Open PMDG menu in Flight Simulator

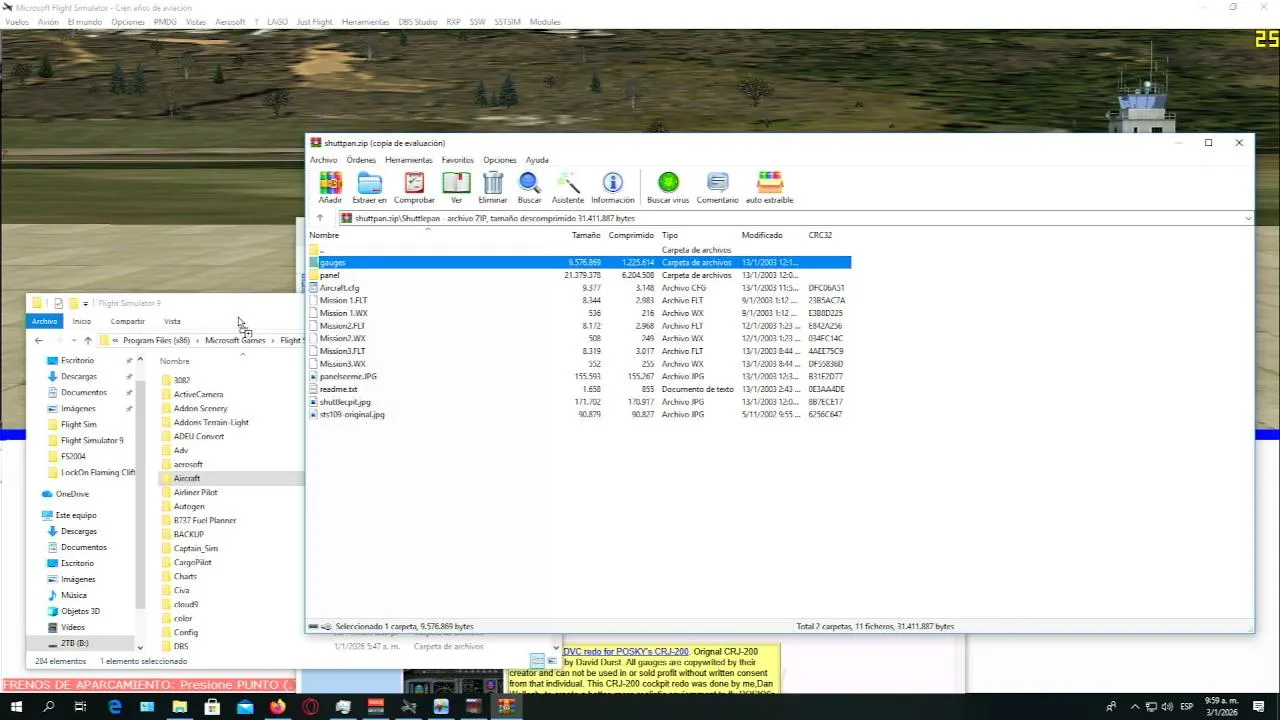(x=165, y=22)
